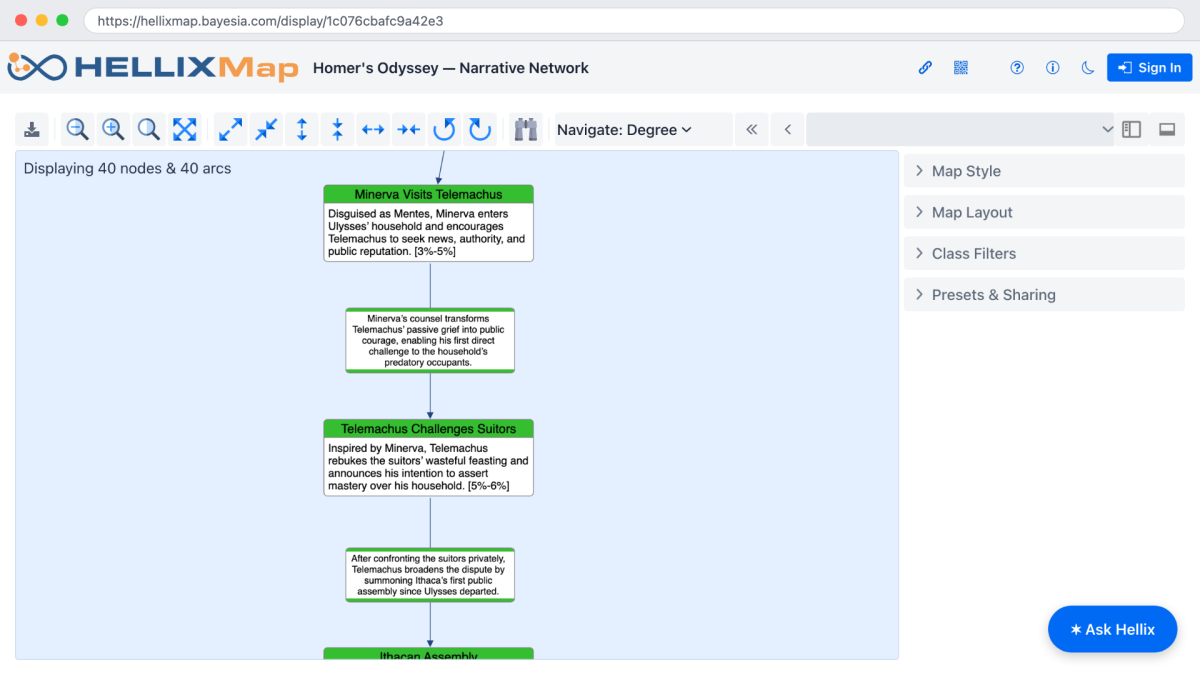Click the arc label about Minerva's counsel
Image resolution: width=1200 pixels, height=675 pixels.
click(x=430, y=341)
